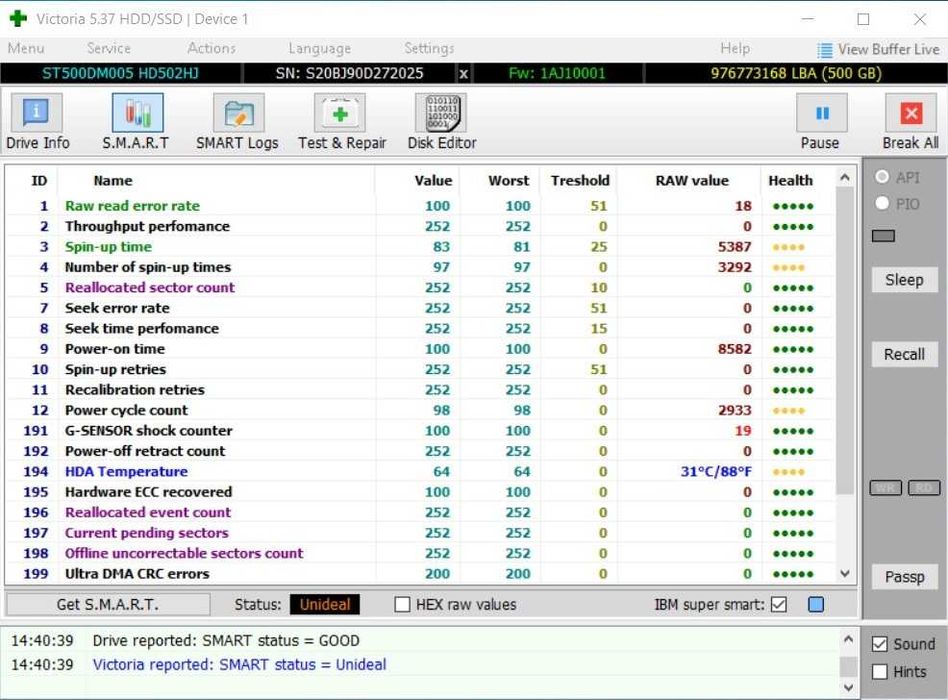Click the Pause icon button
This screenshot has width=948, height=700.
[822, 112]
